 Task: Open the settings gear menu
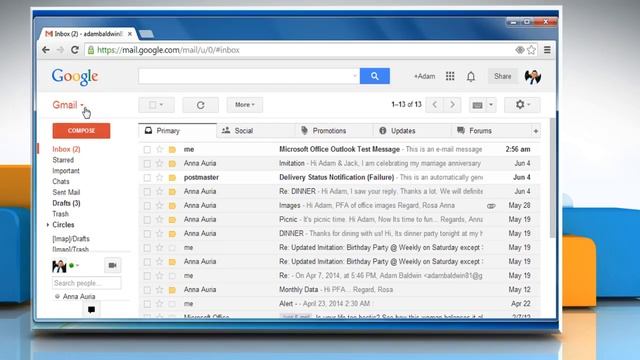click(x=522, y=105)
